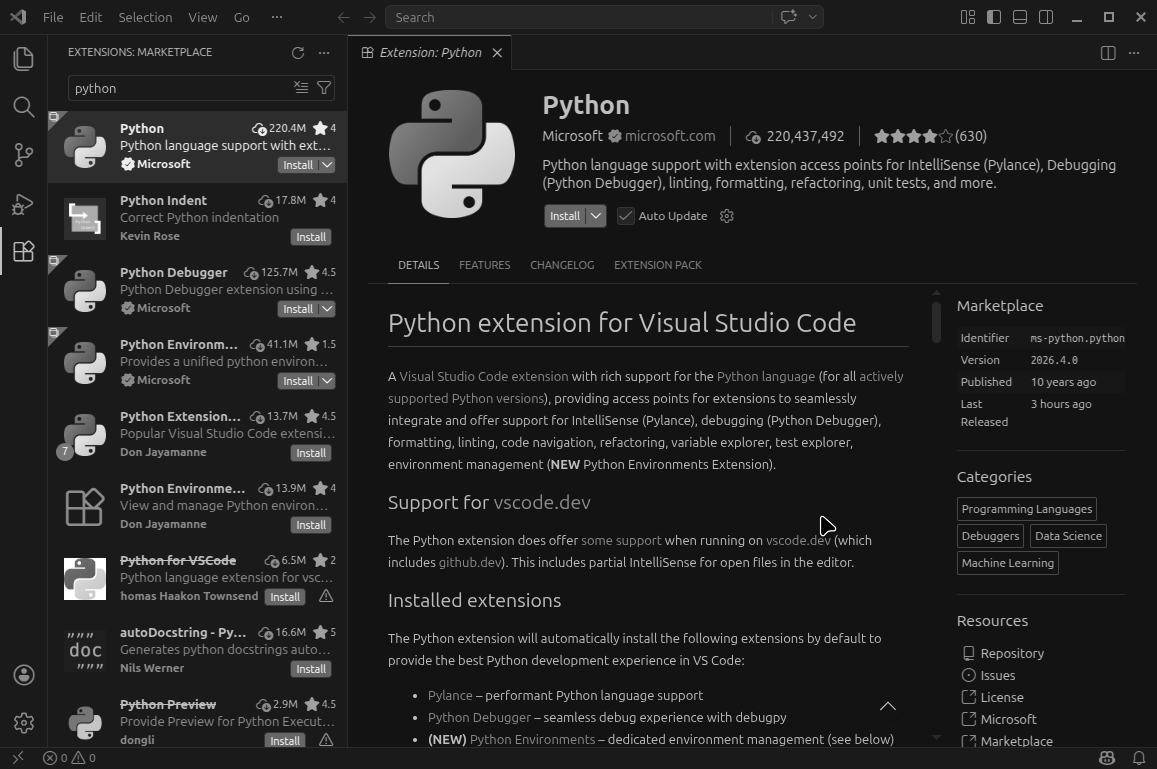Open the Search view in activity bar
1157x769 pixels.
point(24,107)
